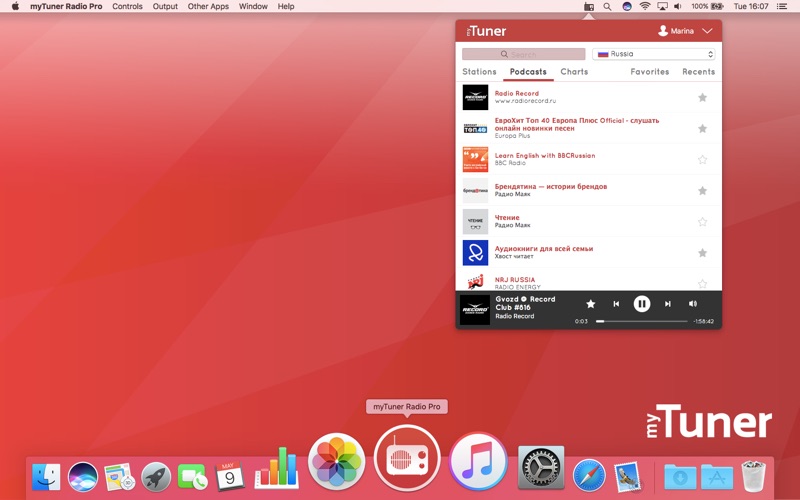The height and width of the screenshot is (500, 800).
Task: Open the Controls menu
Action: [x=127, y=6]
